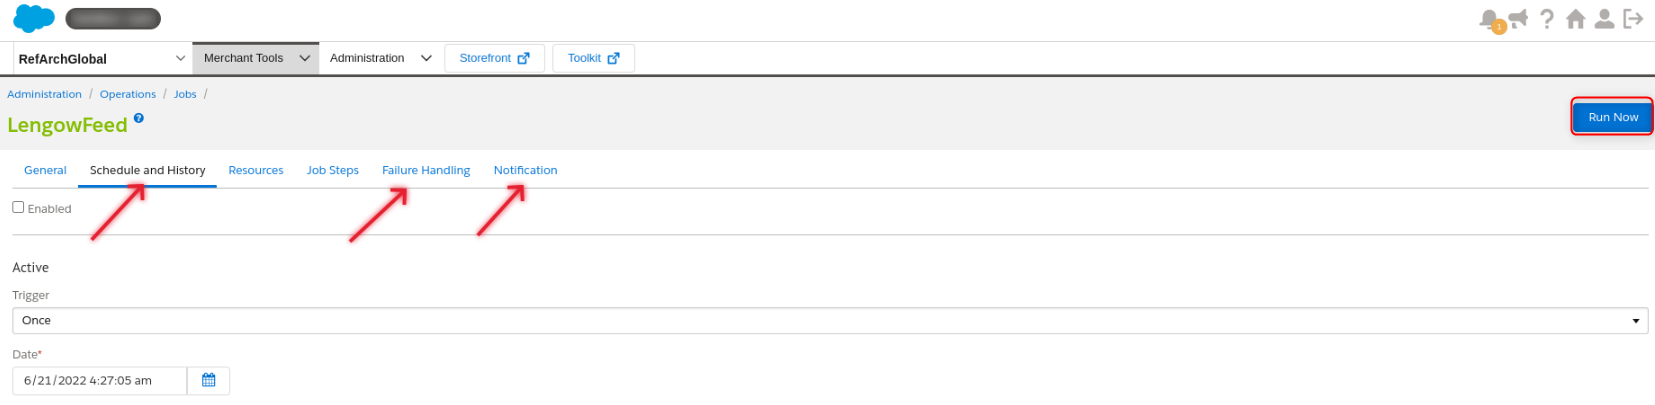This screenshot has width=1655, height=405.
Task: Open help via question mark icon
Action: (x=1547, y=19)
